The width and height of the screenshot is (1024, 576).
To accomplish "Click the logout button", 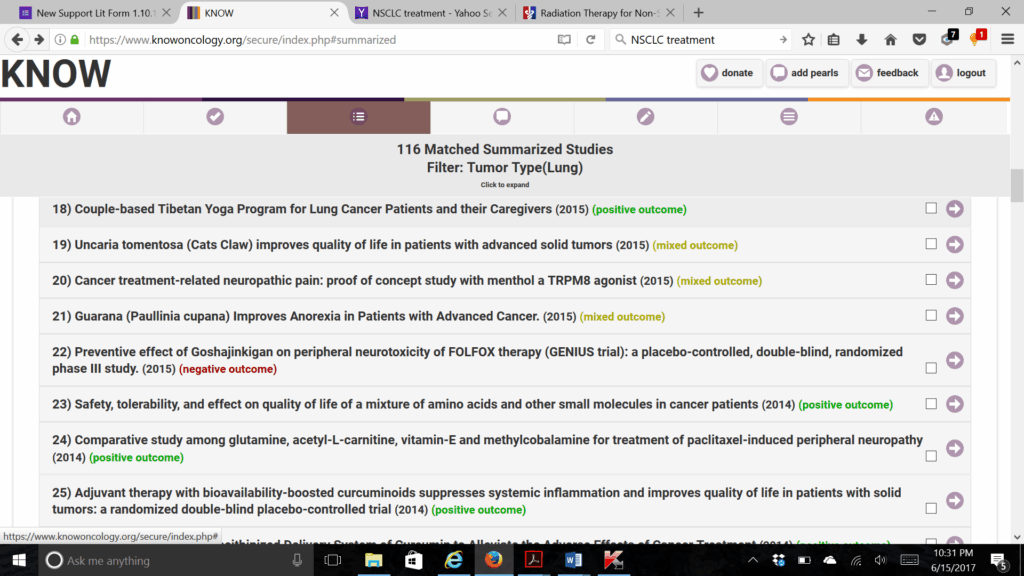I will tap(960, 73).
